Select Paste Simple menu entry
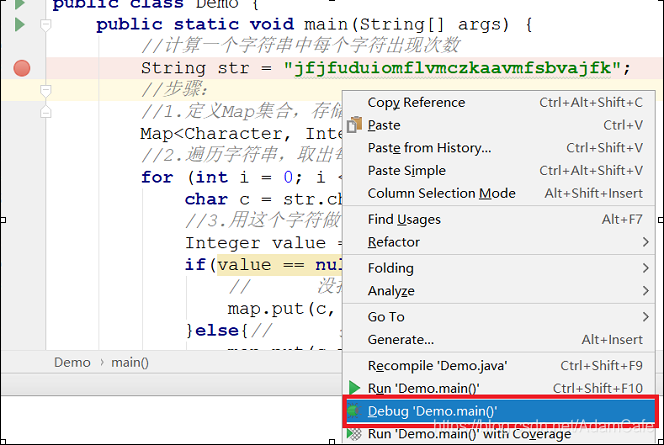The image size is (664, 445). [499, 171]
